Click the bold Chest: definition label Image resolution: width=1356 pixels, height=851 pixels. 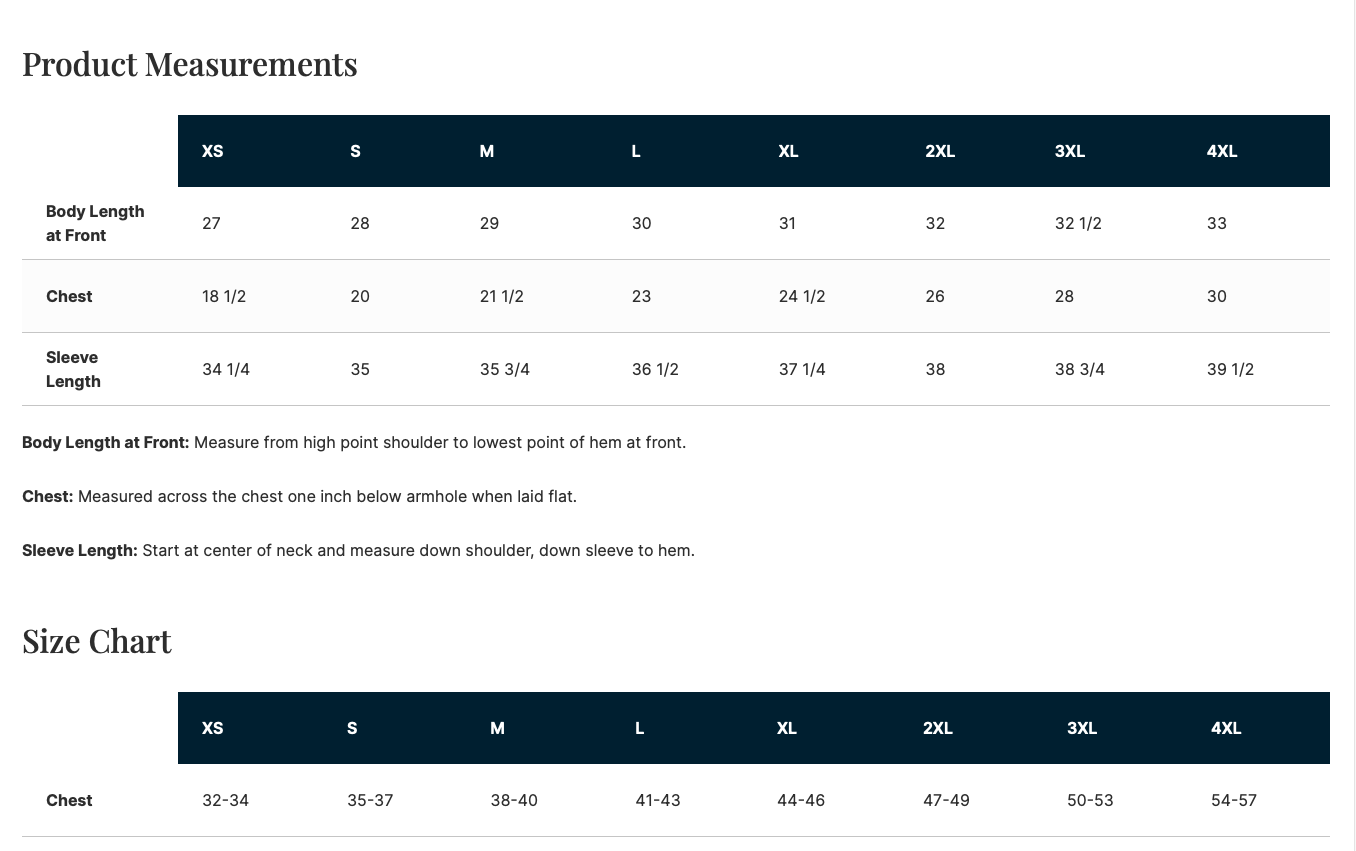coord(48,496)
